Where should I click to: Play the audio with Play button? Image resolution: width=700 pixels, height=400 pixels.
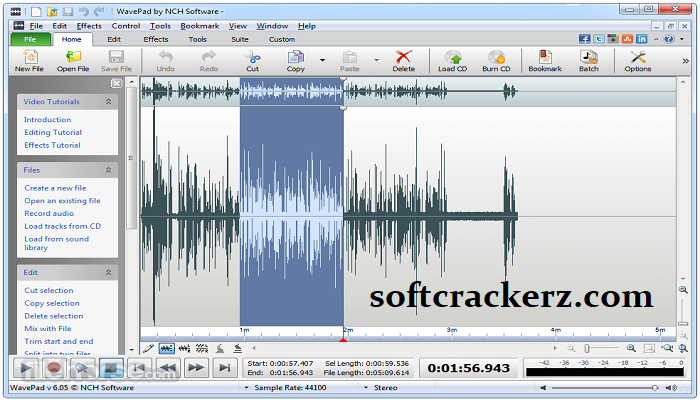coord(26,368)
